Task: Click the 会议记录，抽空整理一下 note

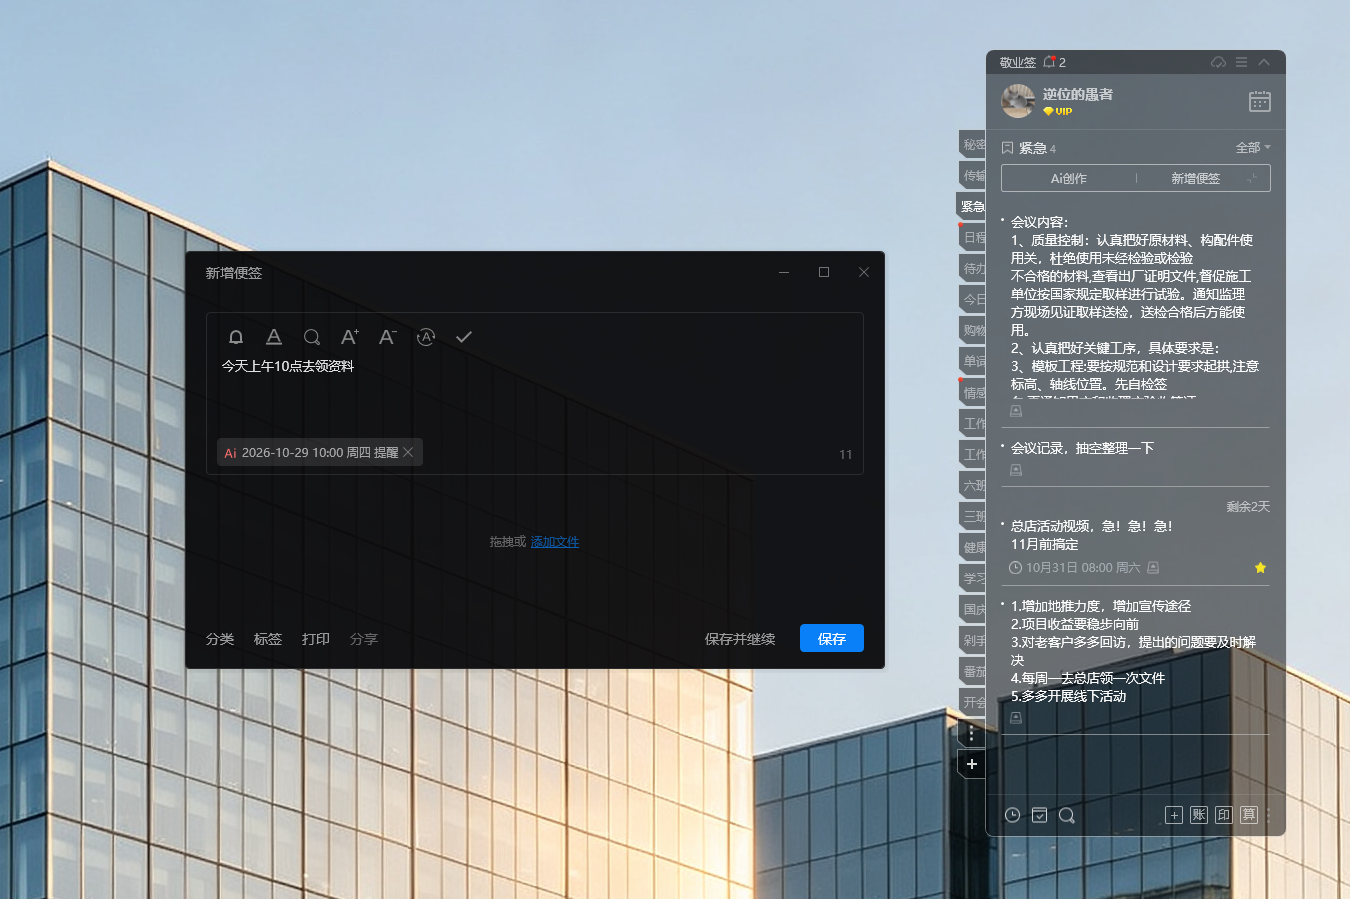Action: [1082, 448]
